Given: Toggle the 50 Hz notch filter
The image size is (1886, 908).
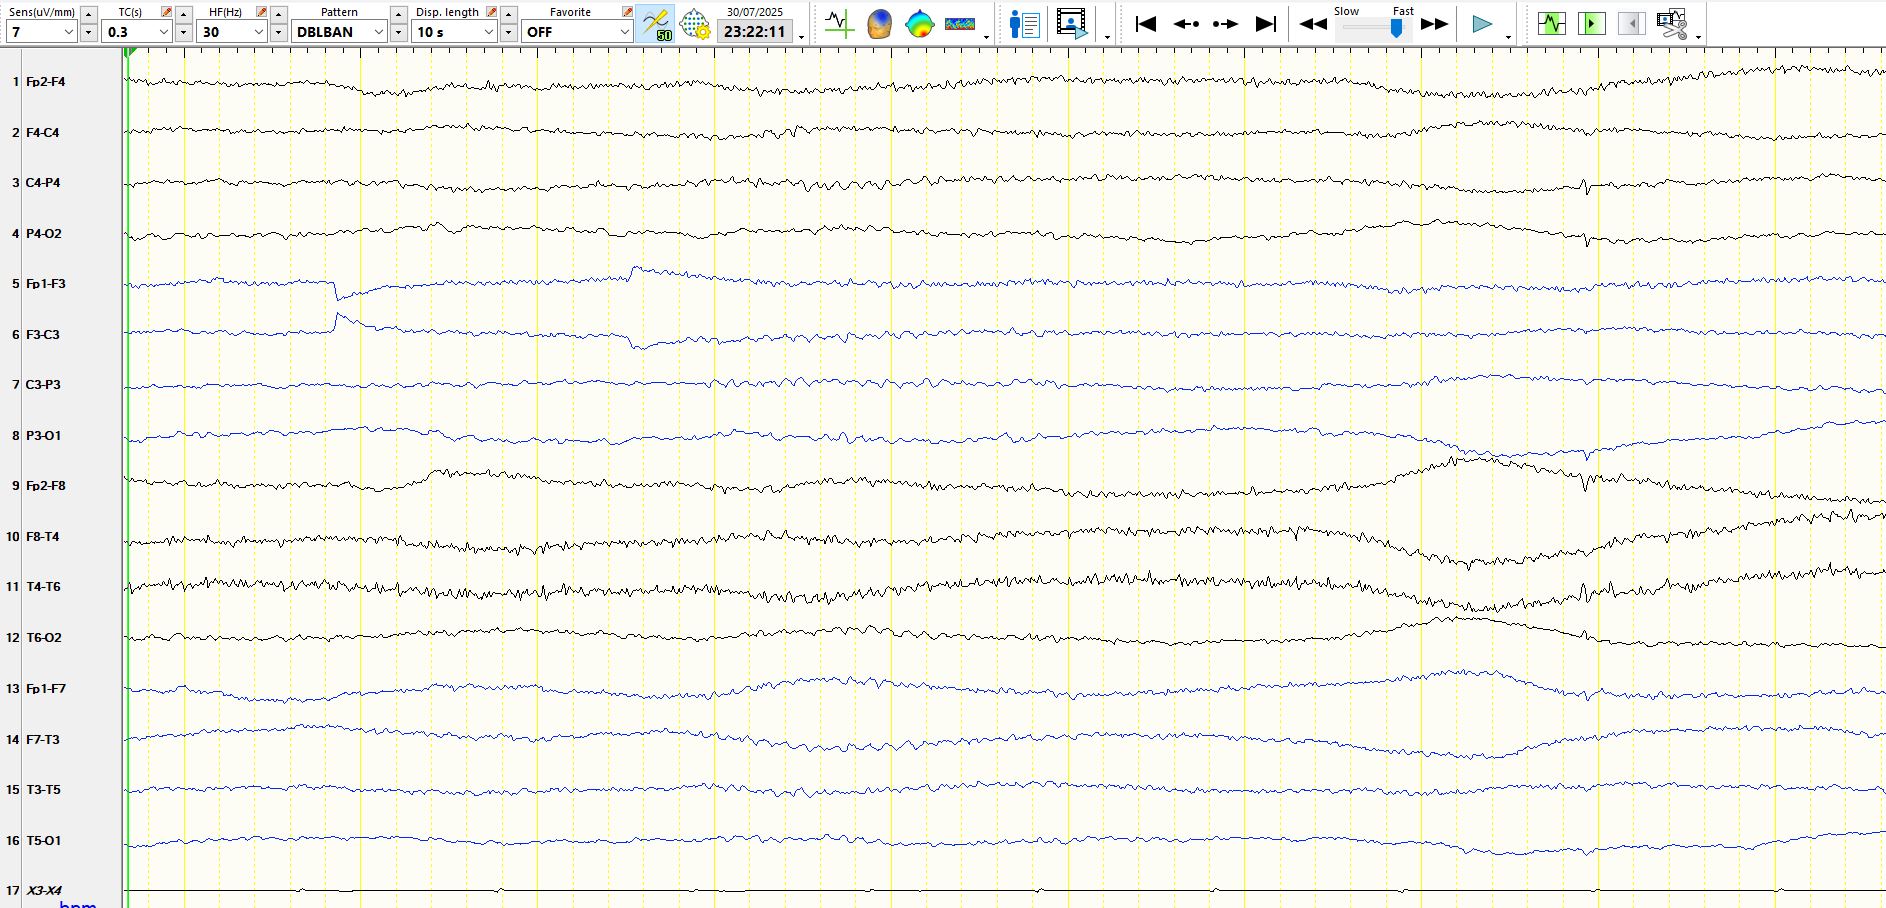Looking at the screenshot, I should coord(656,24).
